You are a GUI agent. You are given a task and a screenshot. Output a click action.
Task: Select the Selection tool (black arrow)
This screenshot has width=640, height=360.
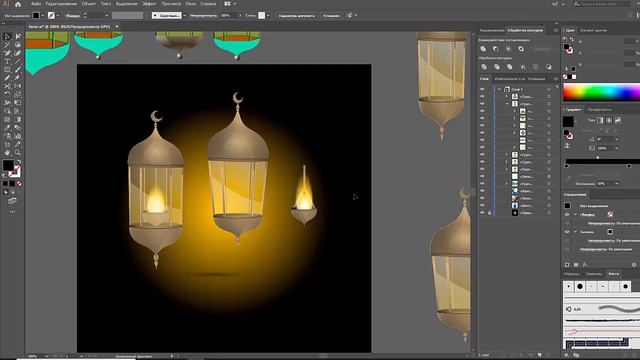[7, 36]
